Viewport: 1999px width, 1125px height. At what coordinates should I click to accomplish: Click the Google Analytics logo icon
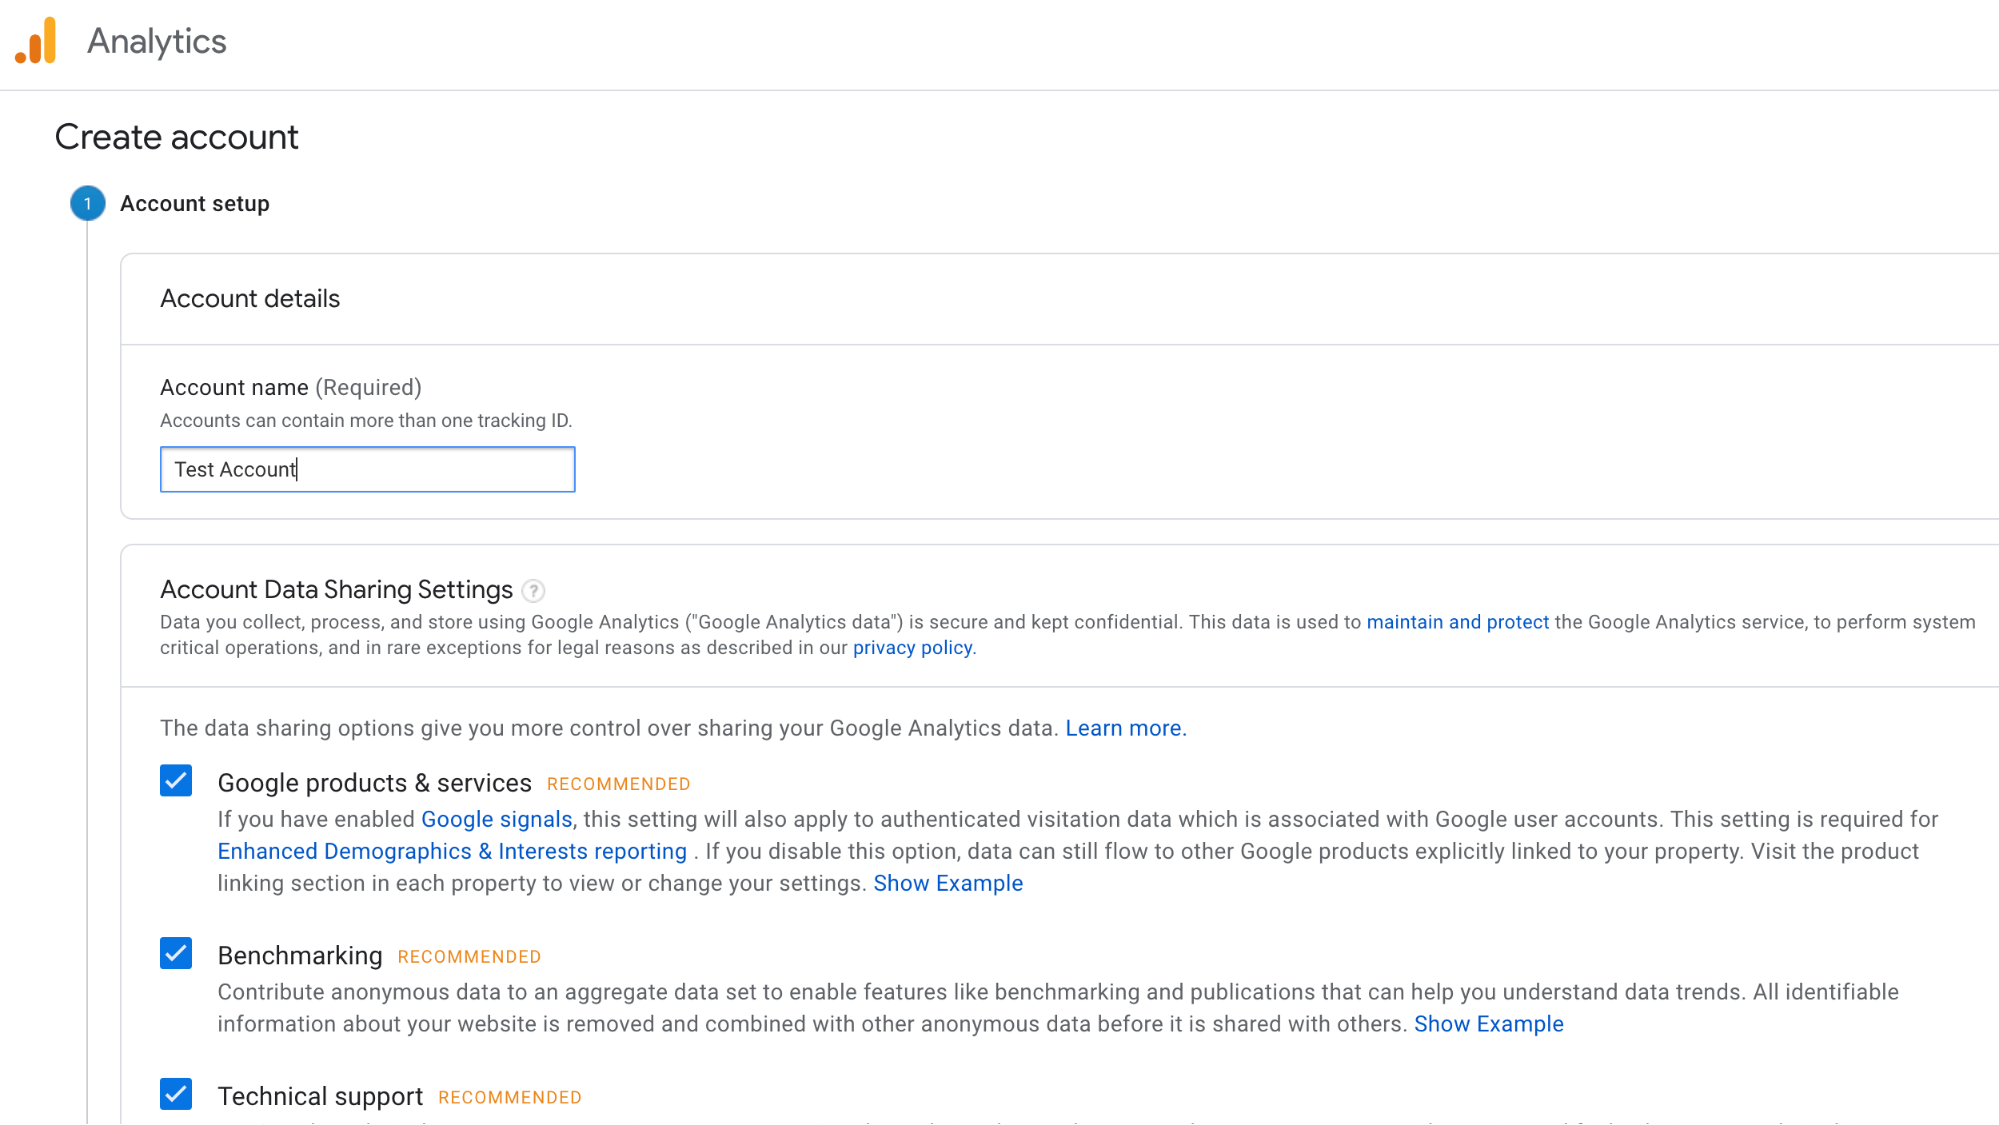click(36, 41)
